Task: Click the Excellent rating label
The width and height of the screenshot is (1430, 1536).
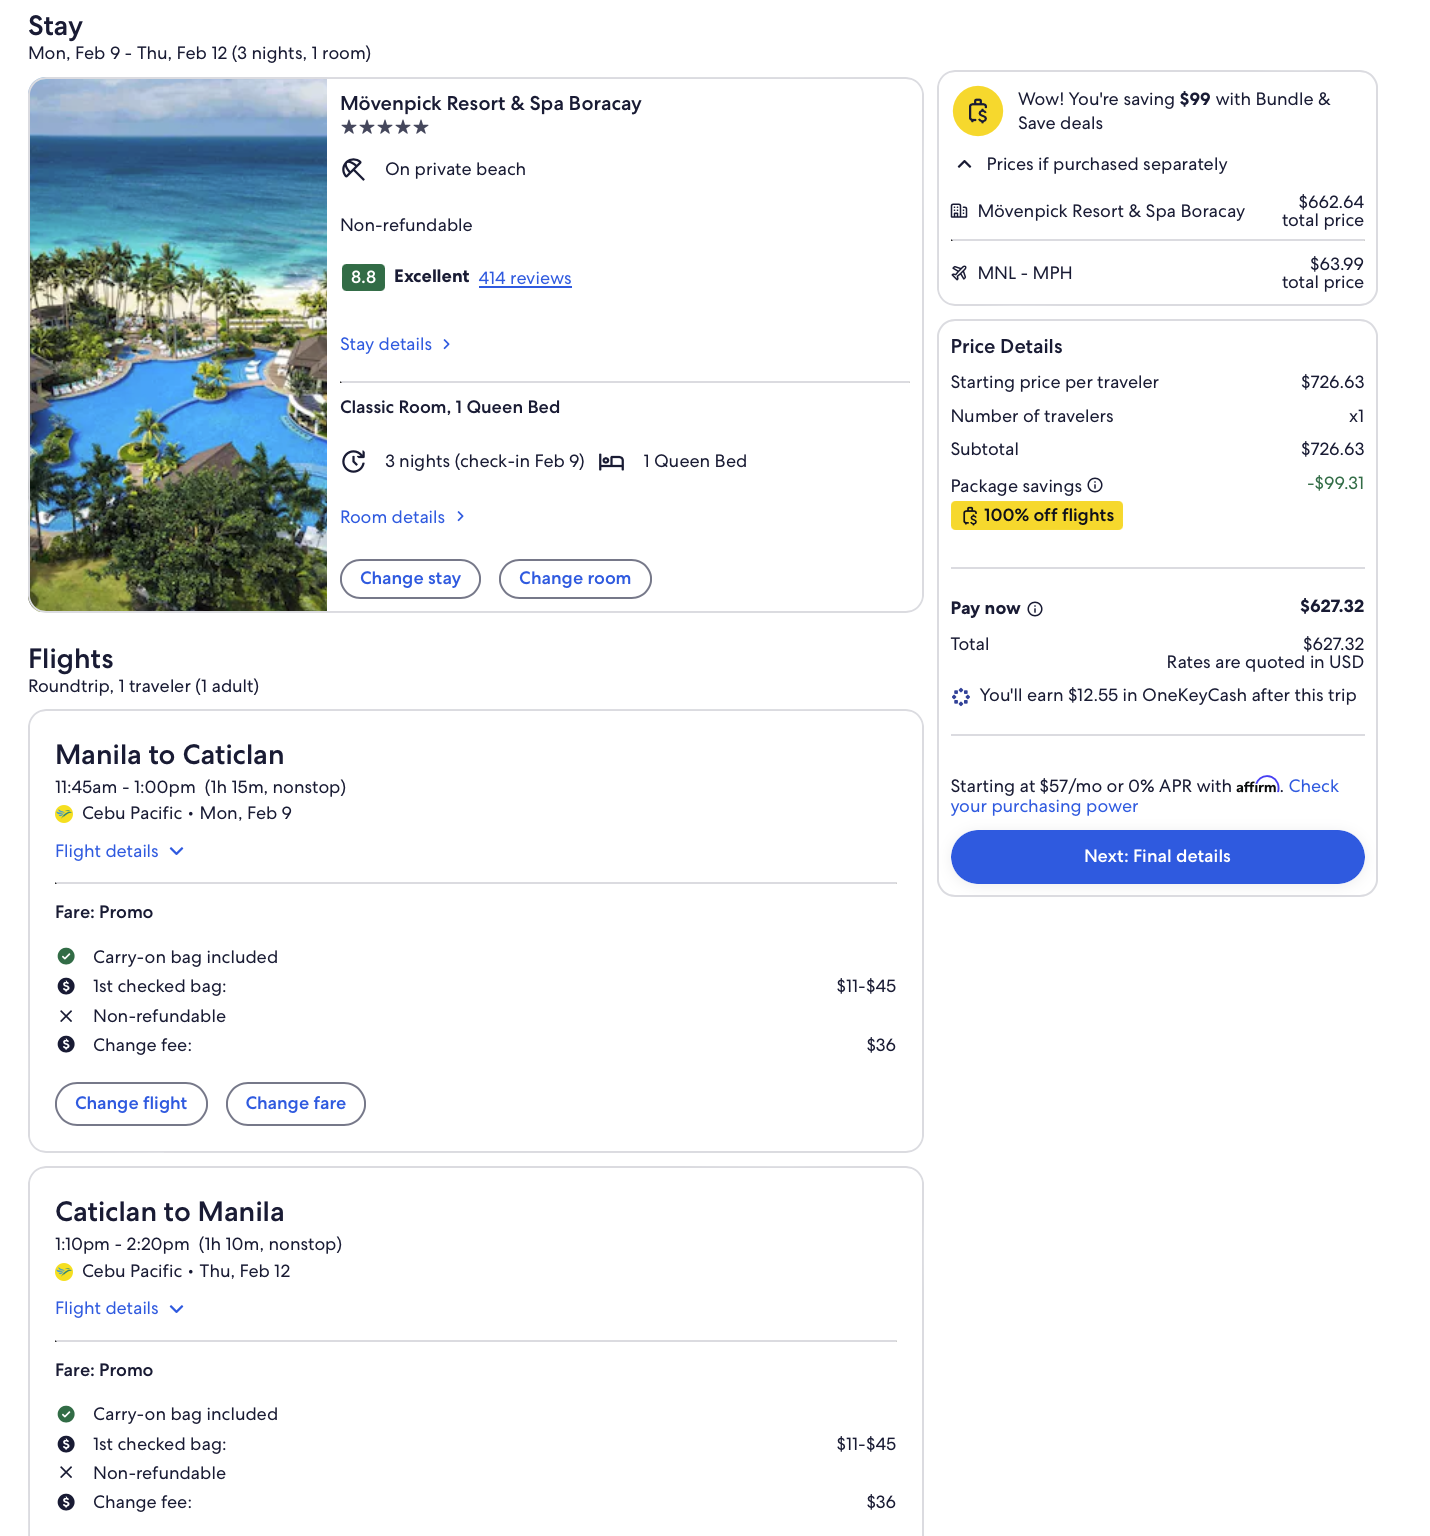Action: 431,277
